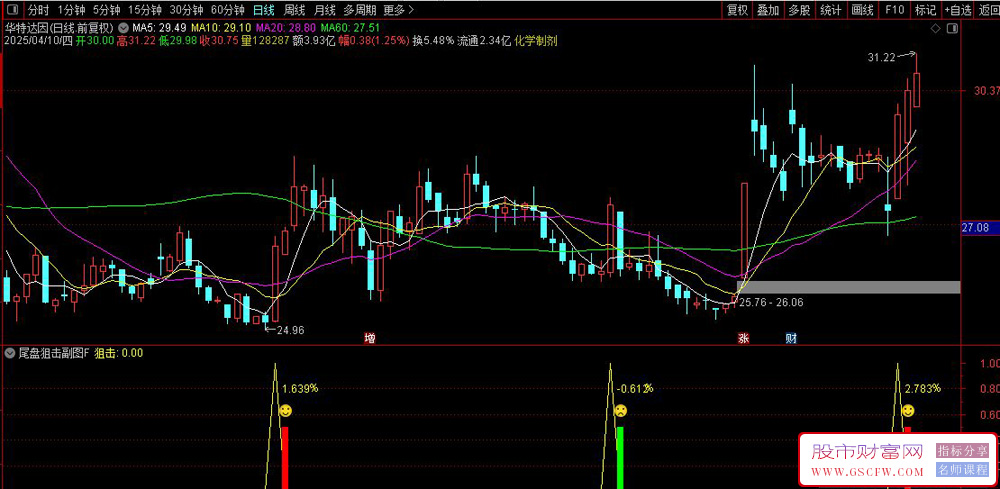The height and width of the screenshot is (489, 1000).
Task: Click the 财 event marker
Action: click(x=791, y=338)
